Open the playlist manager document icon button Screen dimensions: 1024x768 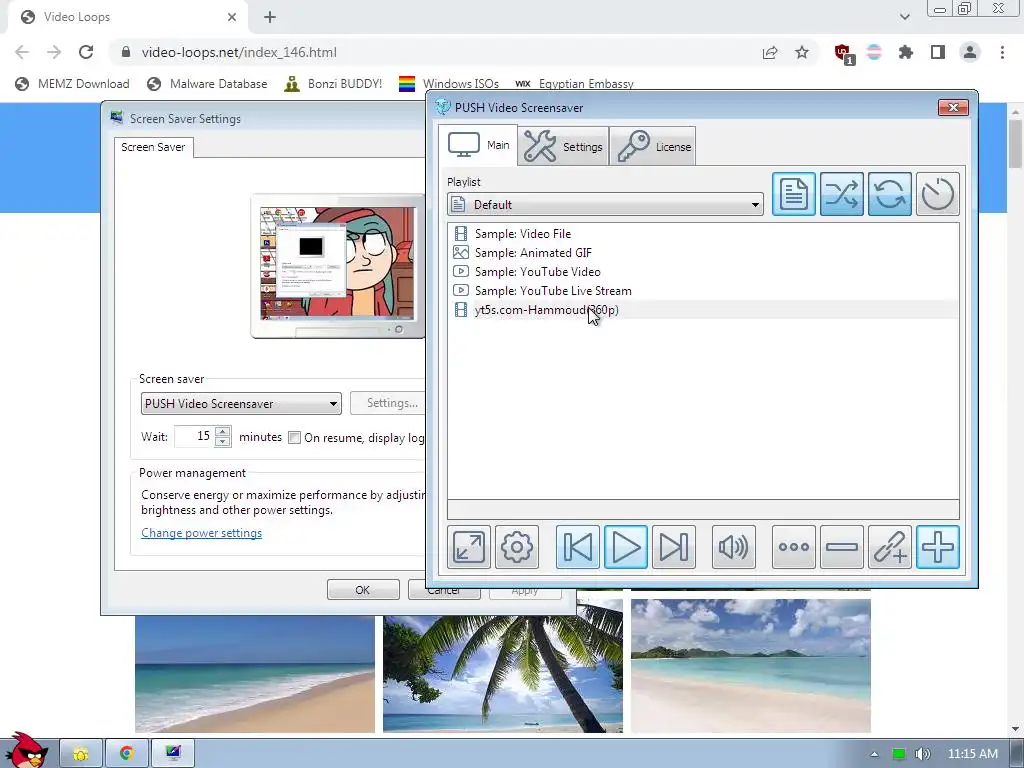[x=793, y=194]
